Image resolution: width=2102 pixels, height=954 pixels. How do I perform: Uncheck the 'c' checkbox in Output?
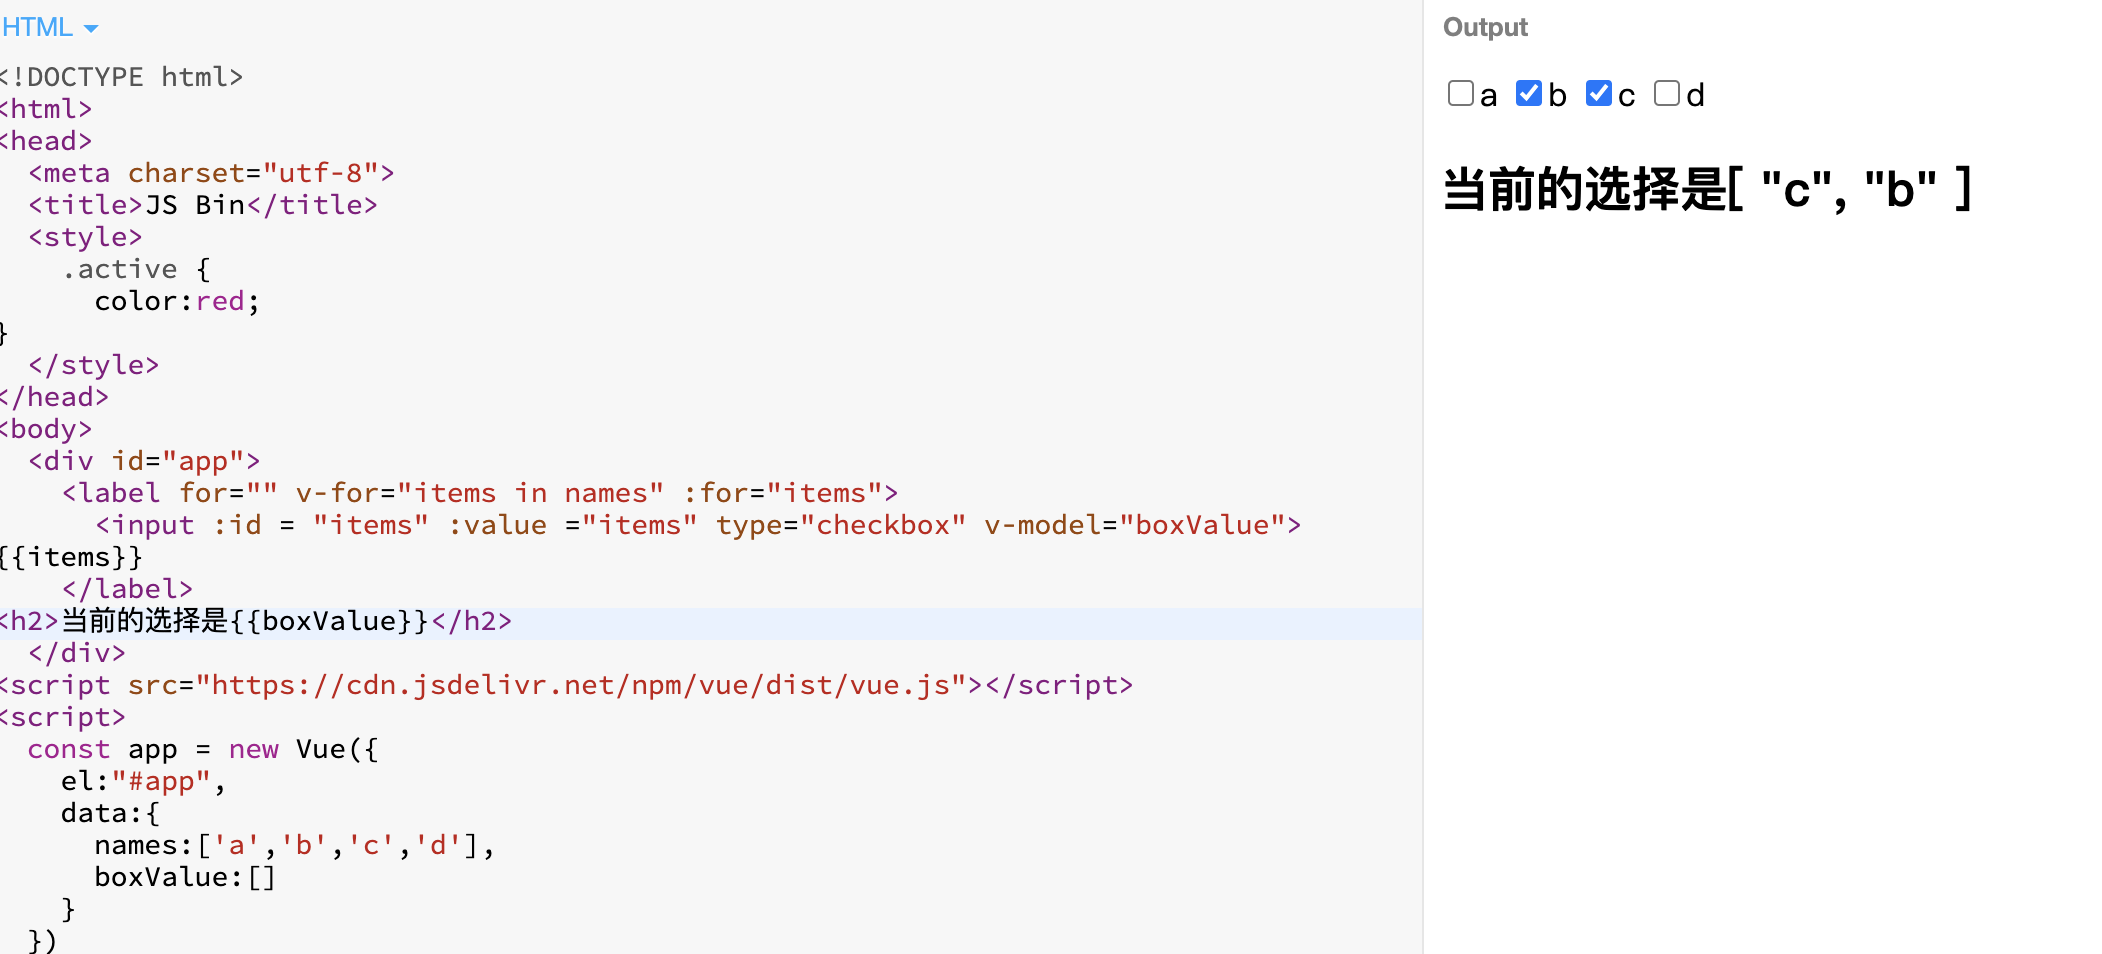pos(1599,93)
